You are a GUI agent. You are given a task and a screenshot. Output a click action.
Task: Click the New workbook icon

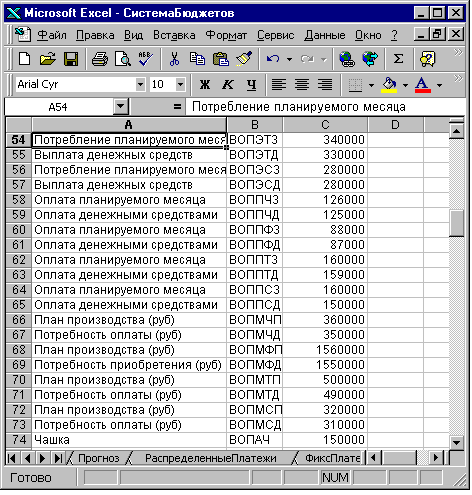pos(24,59)
